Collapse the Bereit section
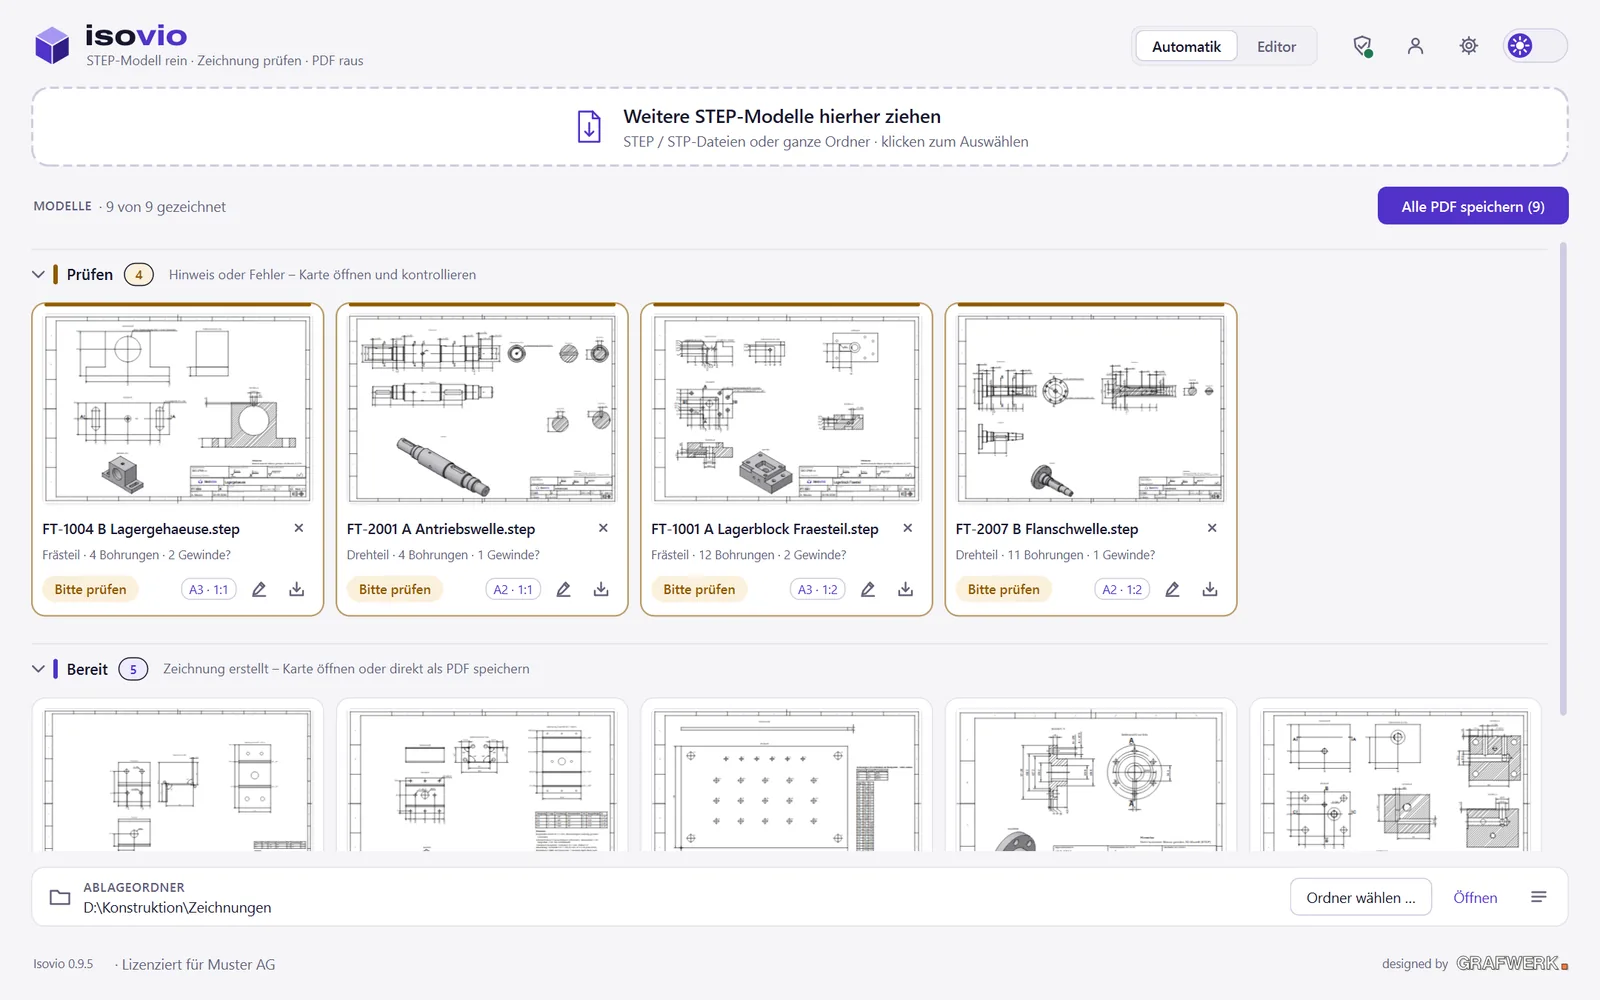The width and height of the screenshot is (1600, 1000). pyautogui.click(x=38, y=669)
